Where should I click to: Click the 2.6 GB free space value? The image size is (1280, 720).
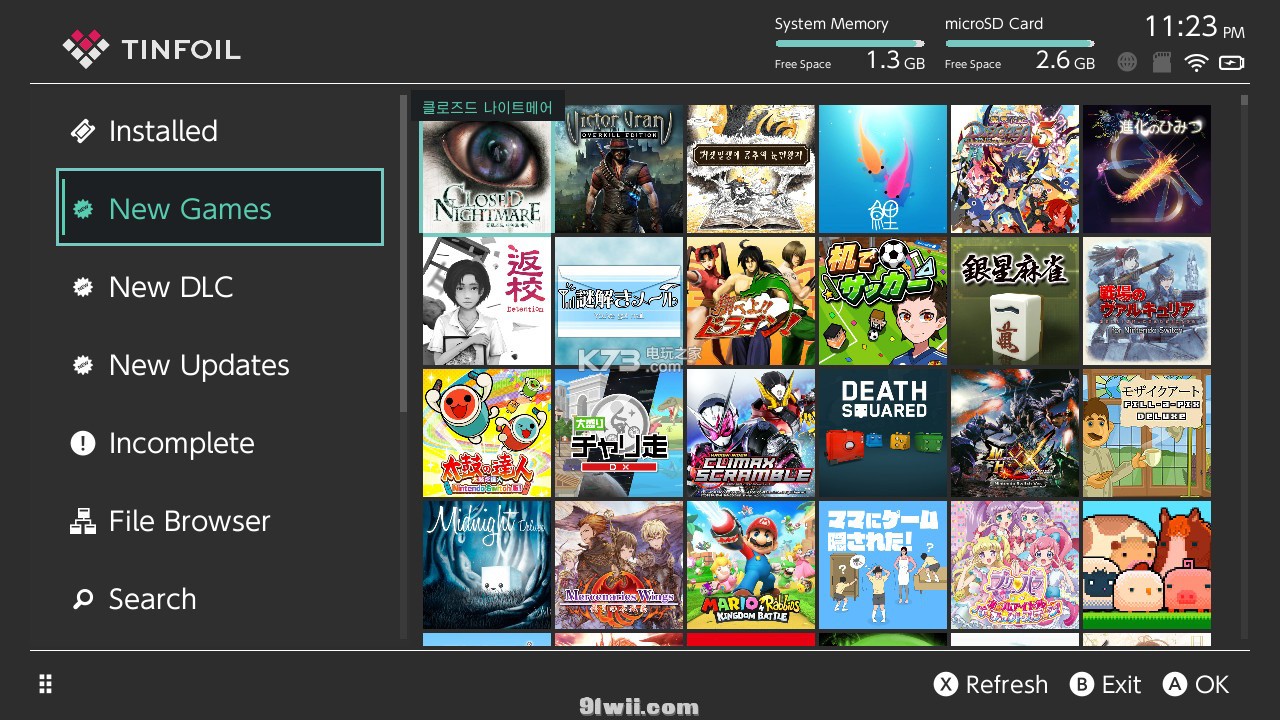click(1066, 61)
